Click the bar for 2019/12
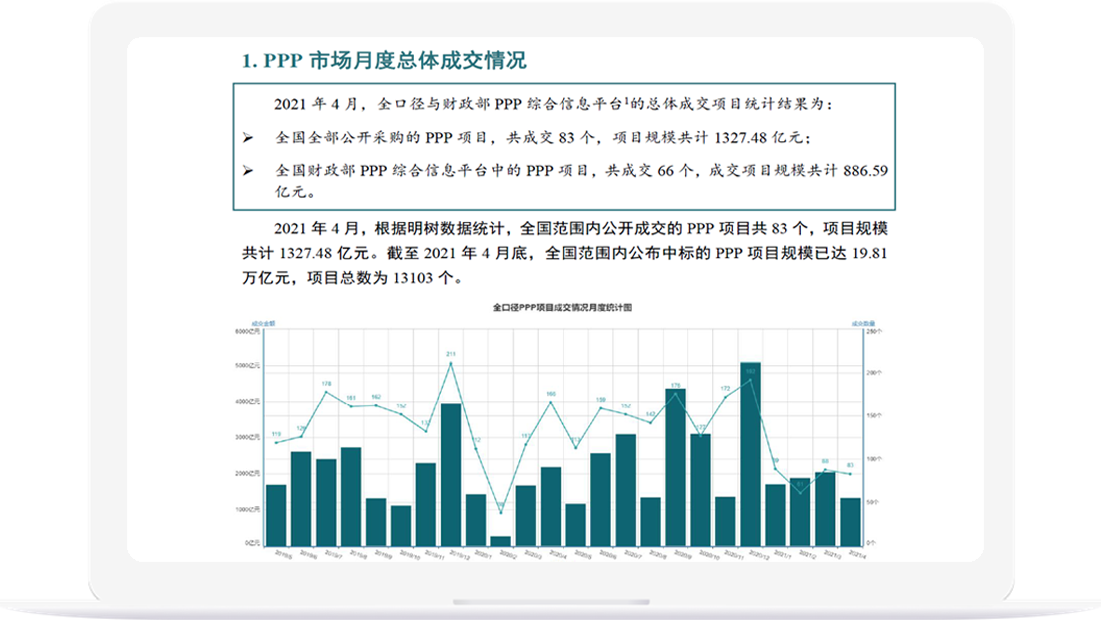 (x=451, y=475)
